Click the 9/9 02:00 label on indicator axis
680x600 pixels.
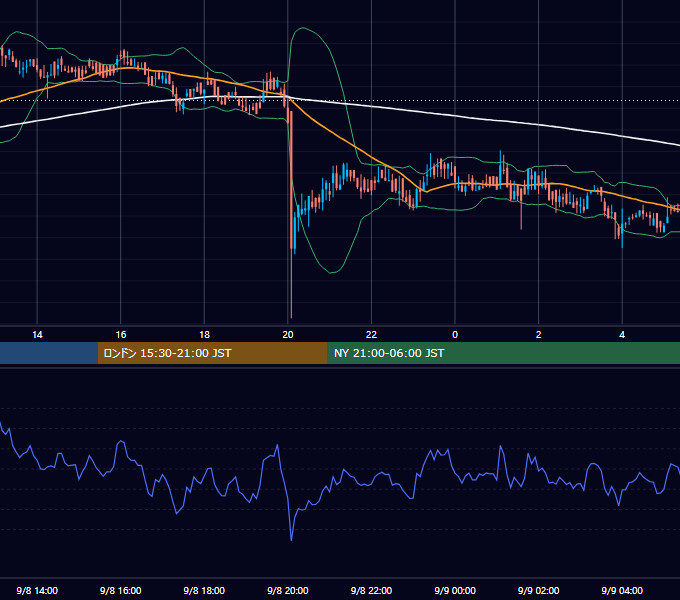click(x=539, y=590)
